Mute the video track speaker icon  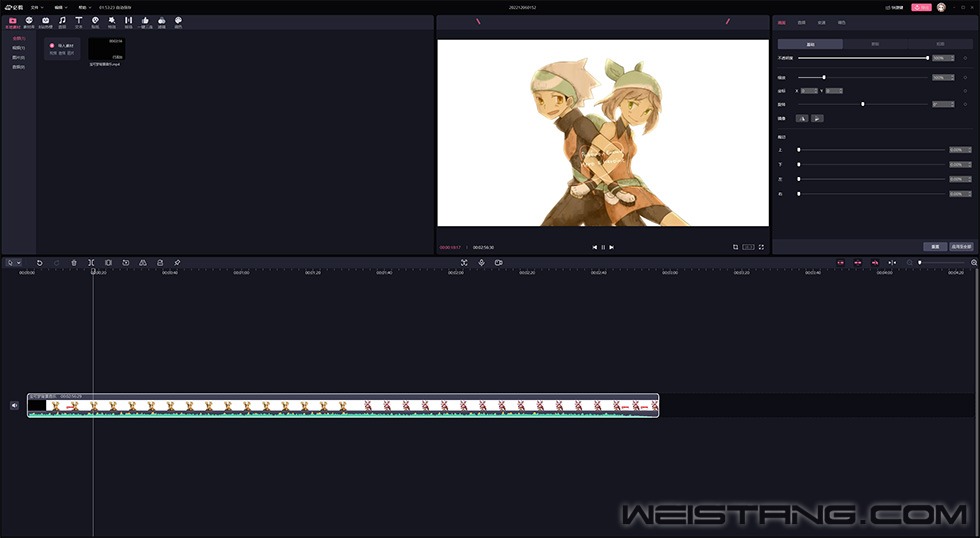coord(14,405)
